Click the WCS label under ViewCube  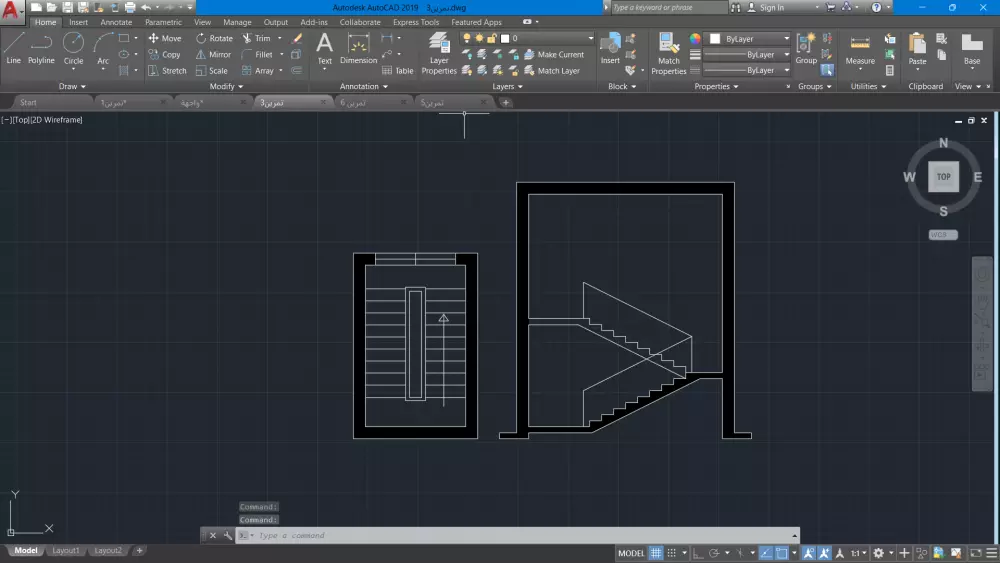point(943,235)
